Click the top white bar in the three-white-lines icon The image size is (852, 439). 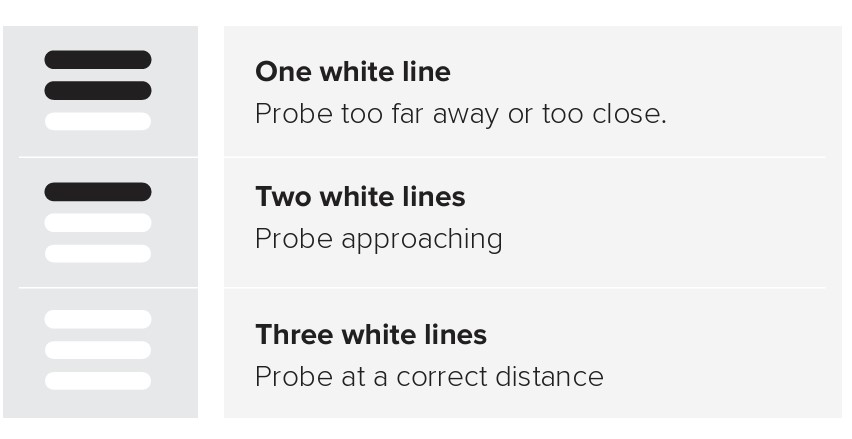tap(98, 319)
